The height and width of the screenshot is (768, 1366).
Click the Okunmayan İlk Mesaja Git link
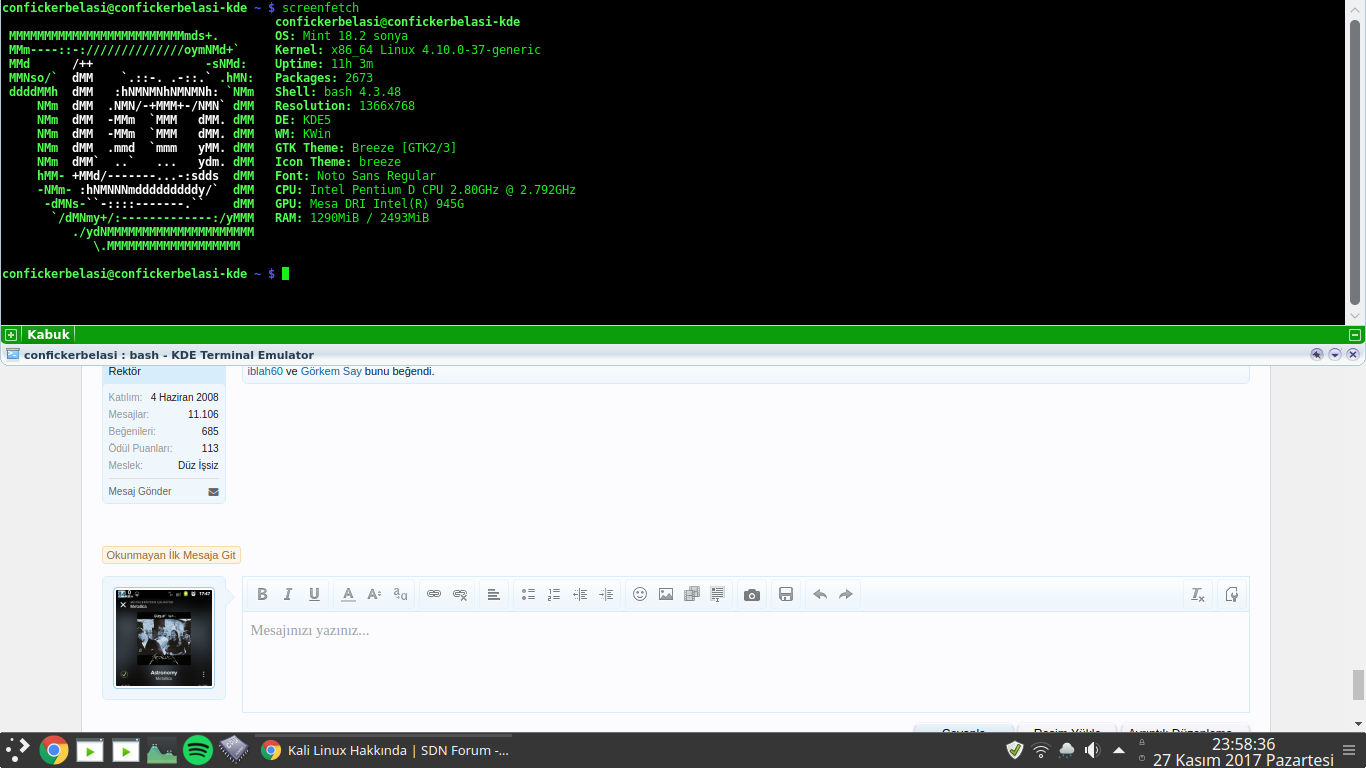click(x=171, y=555)
